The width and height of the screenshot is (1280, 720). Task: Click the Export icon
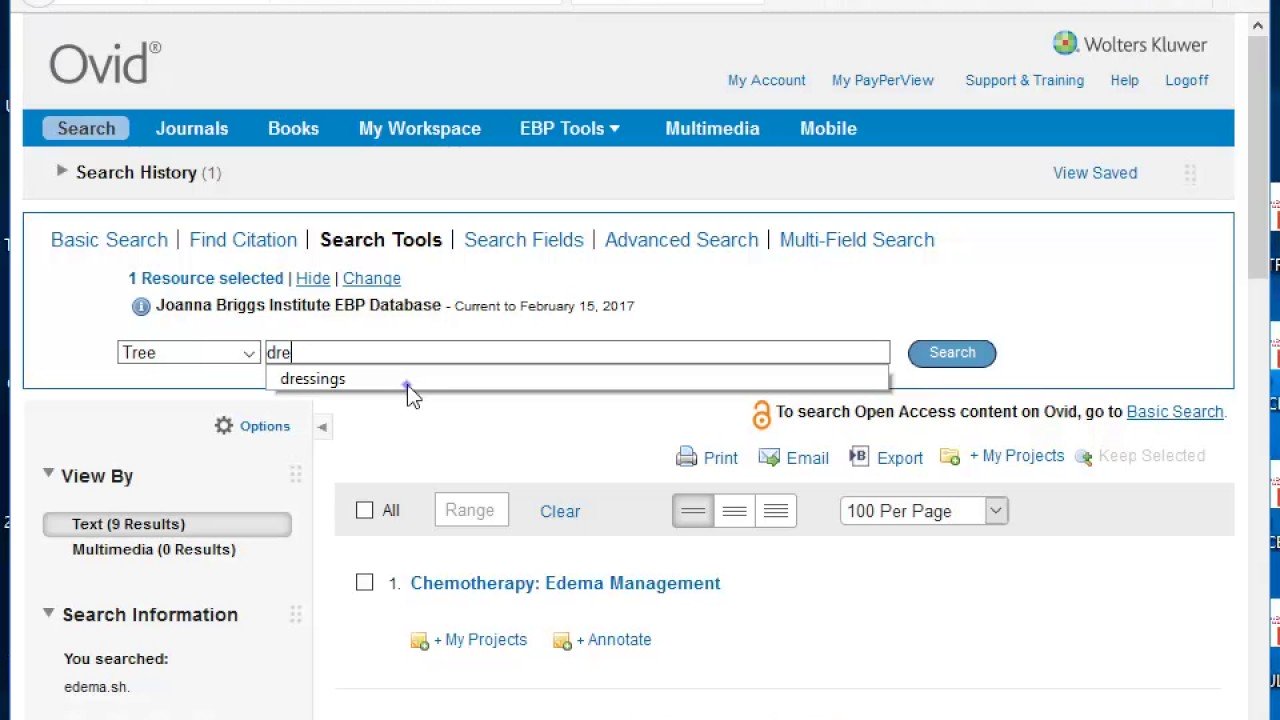tap(859, 456)
